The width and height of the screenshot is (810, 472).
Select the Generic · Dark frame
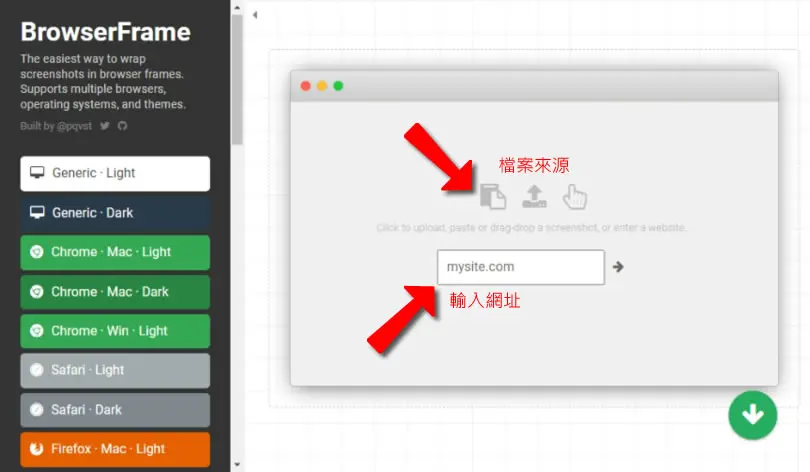[x=115, y=213]
